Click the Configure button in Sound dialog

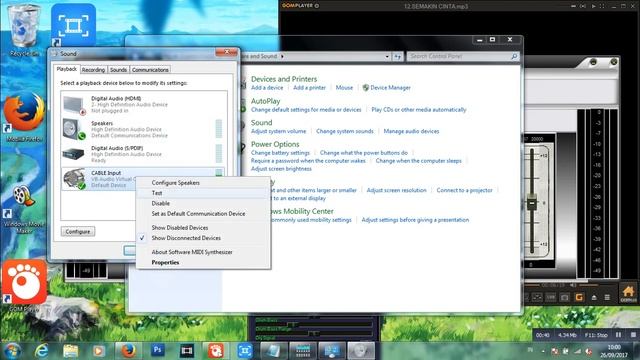click(78, 231)
